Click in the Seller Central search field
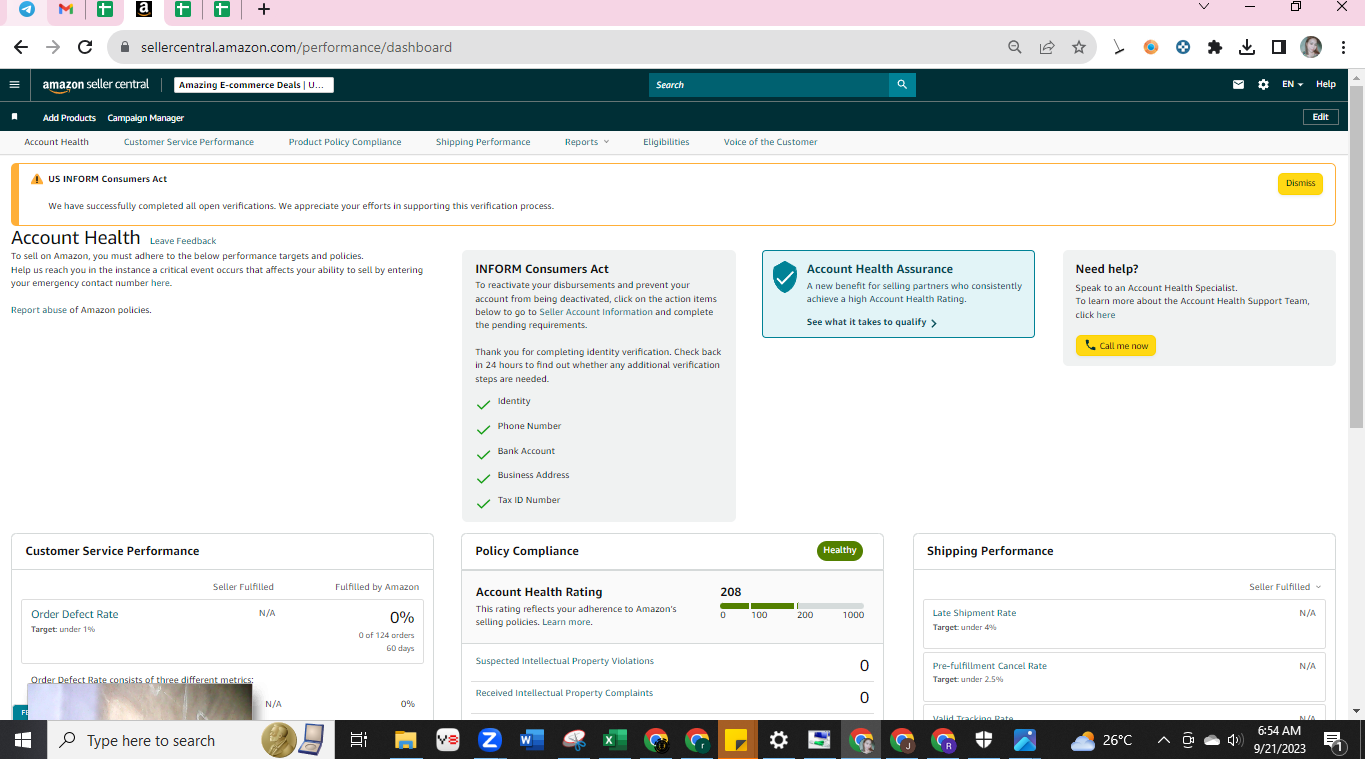 coord(769,85)
